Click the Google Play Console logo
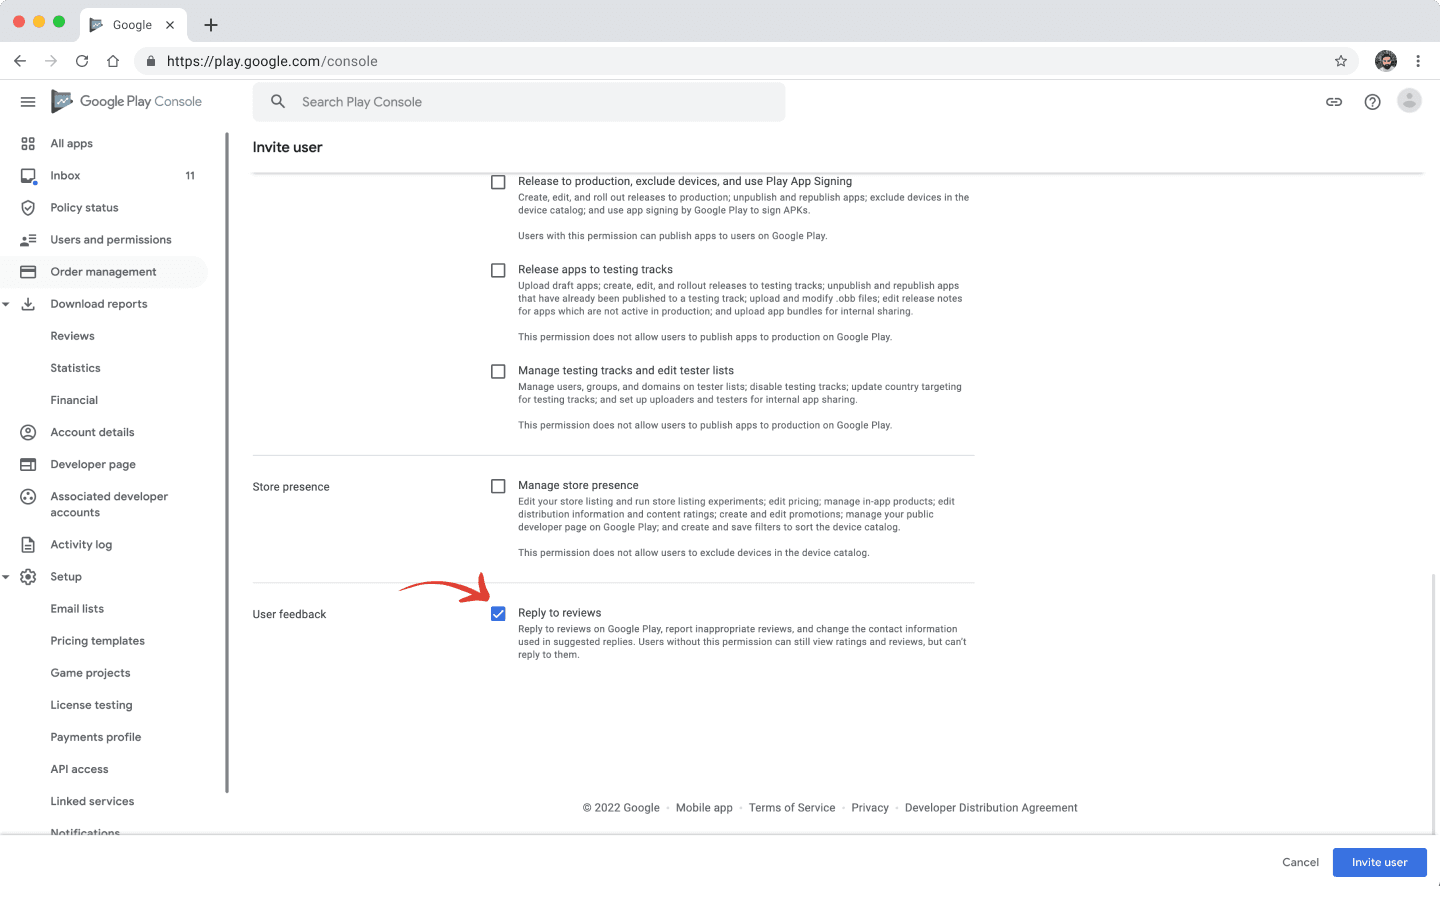The height and width of the screenshot is (897, 1440). [127, 102]
